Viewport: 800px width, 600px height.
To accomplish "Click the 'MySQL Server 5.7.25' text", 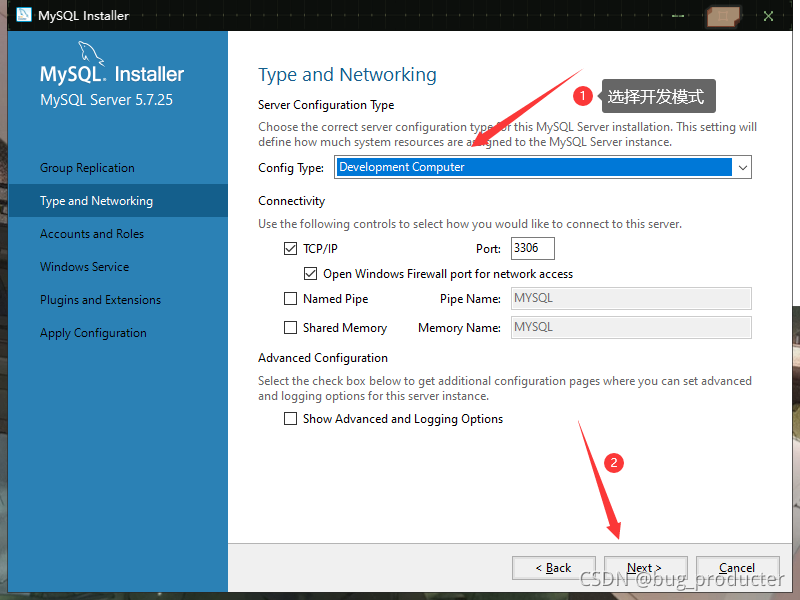I will tap(106, 99).
